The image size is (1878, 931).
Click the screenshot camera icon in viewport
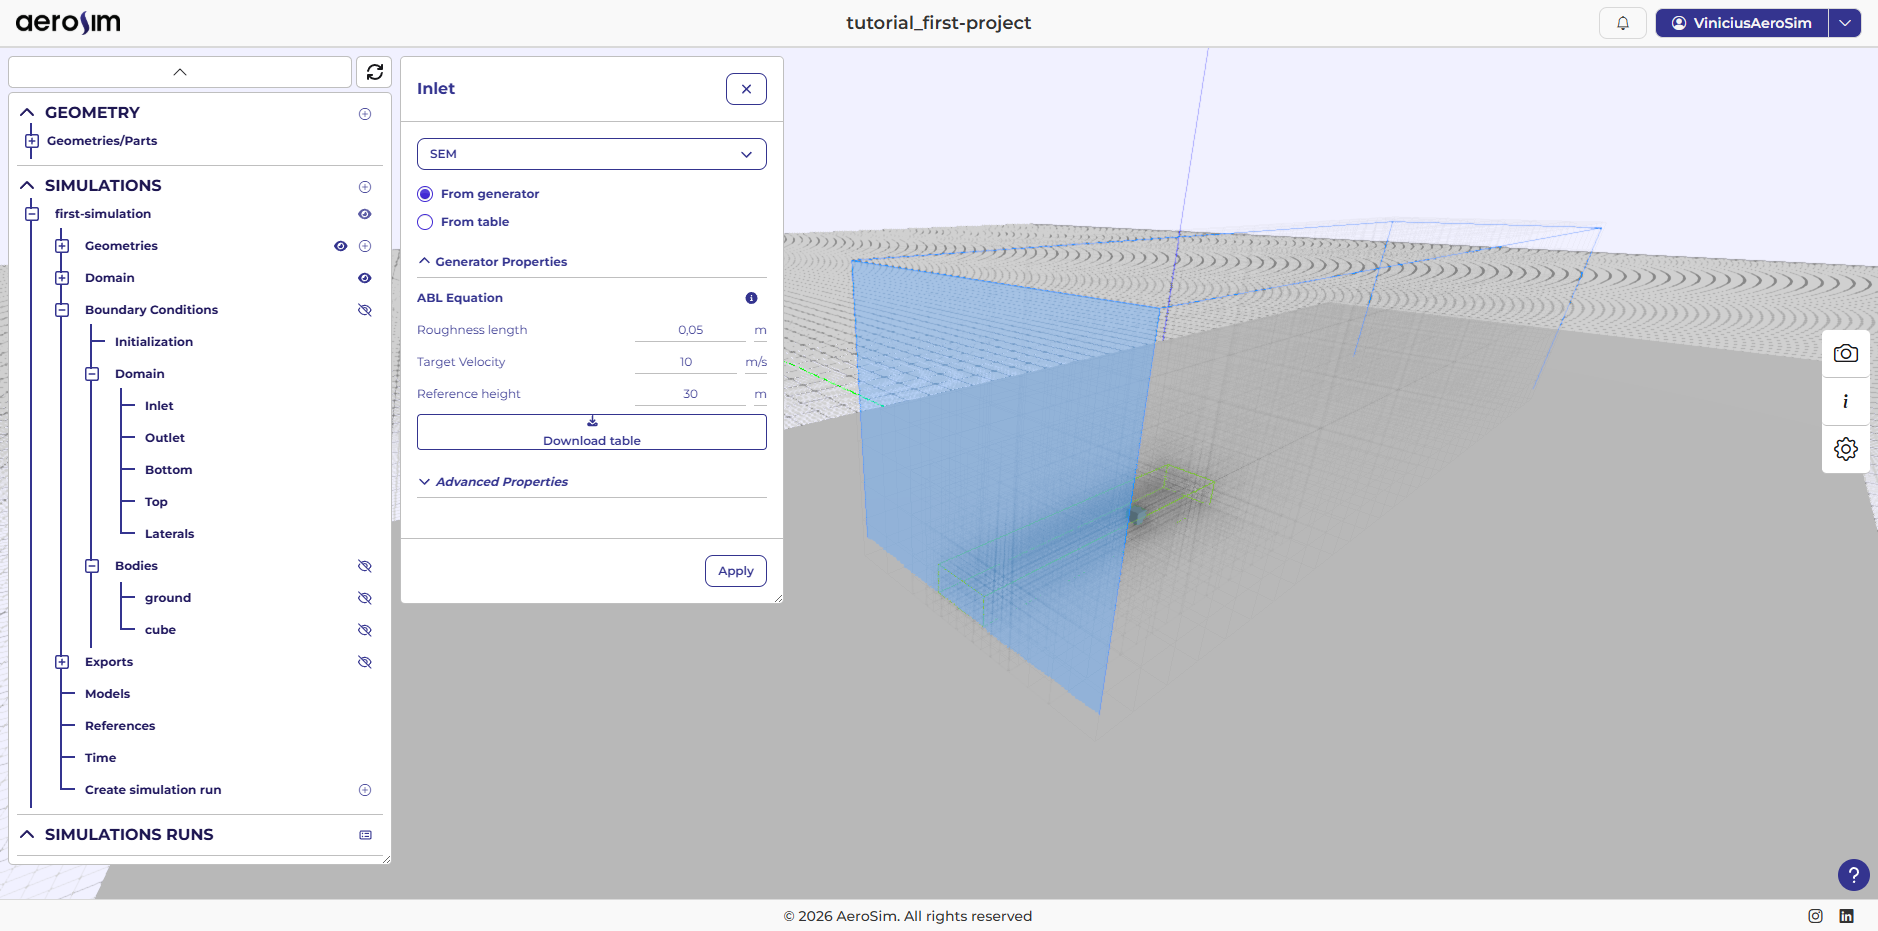point(1845,353)
